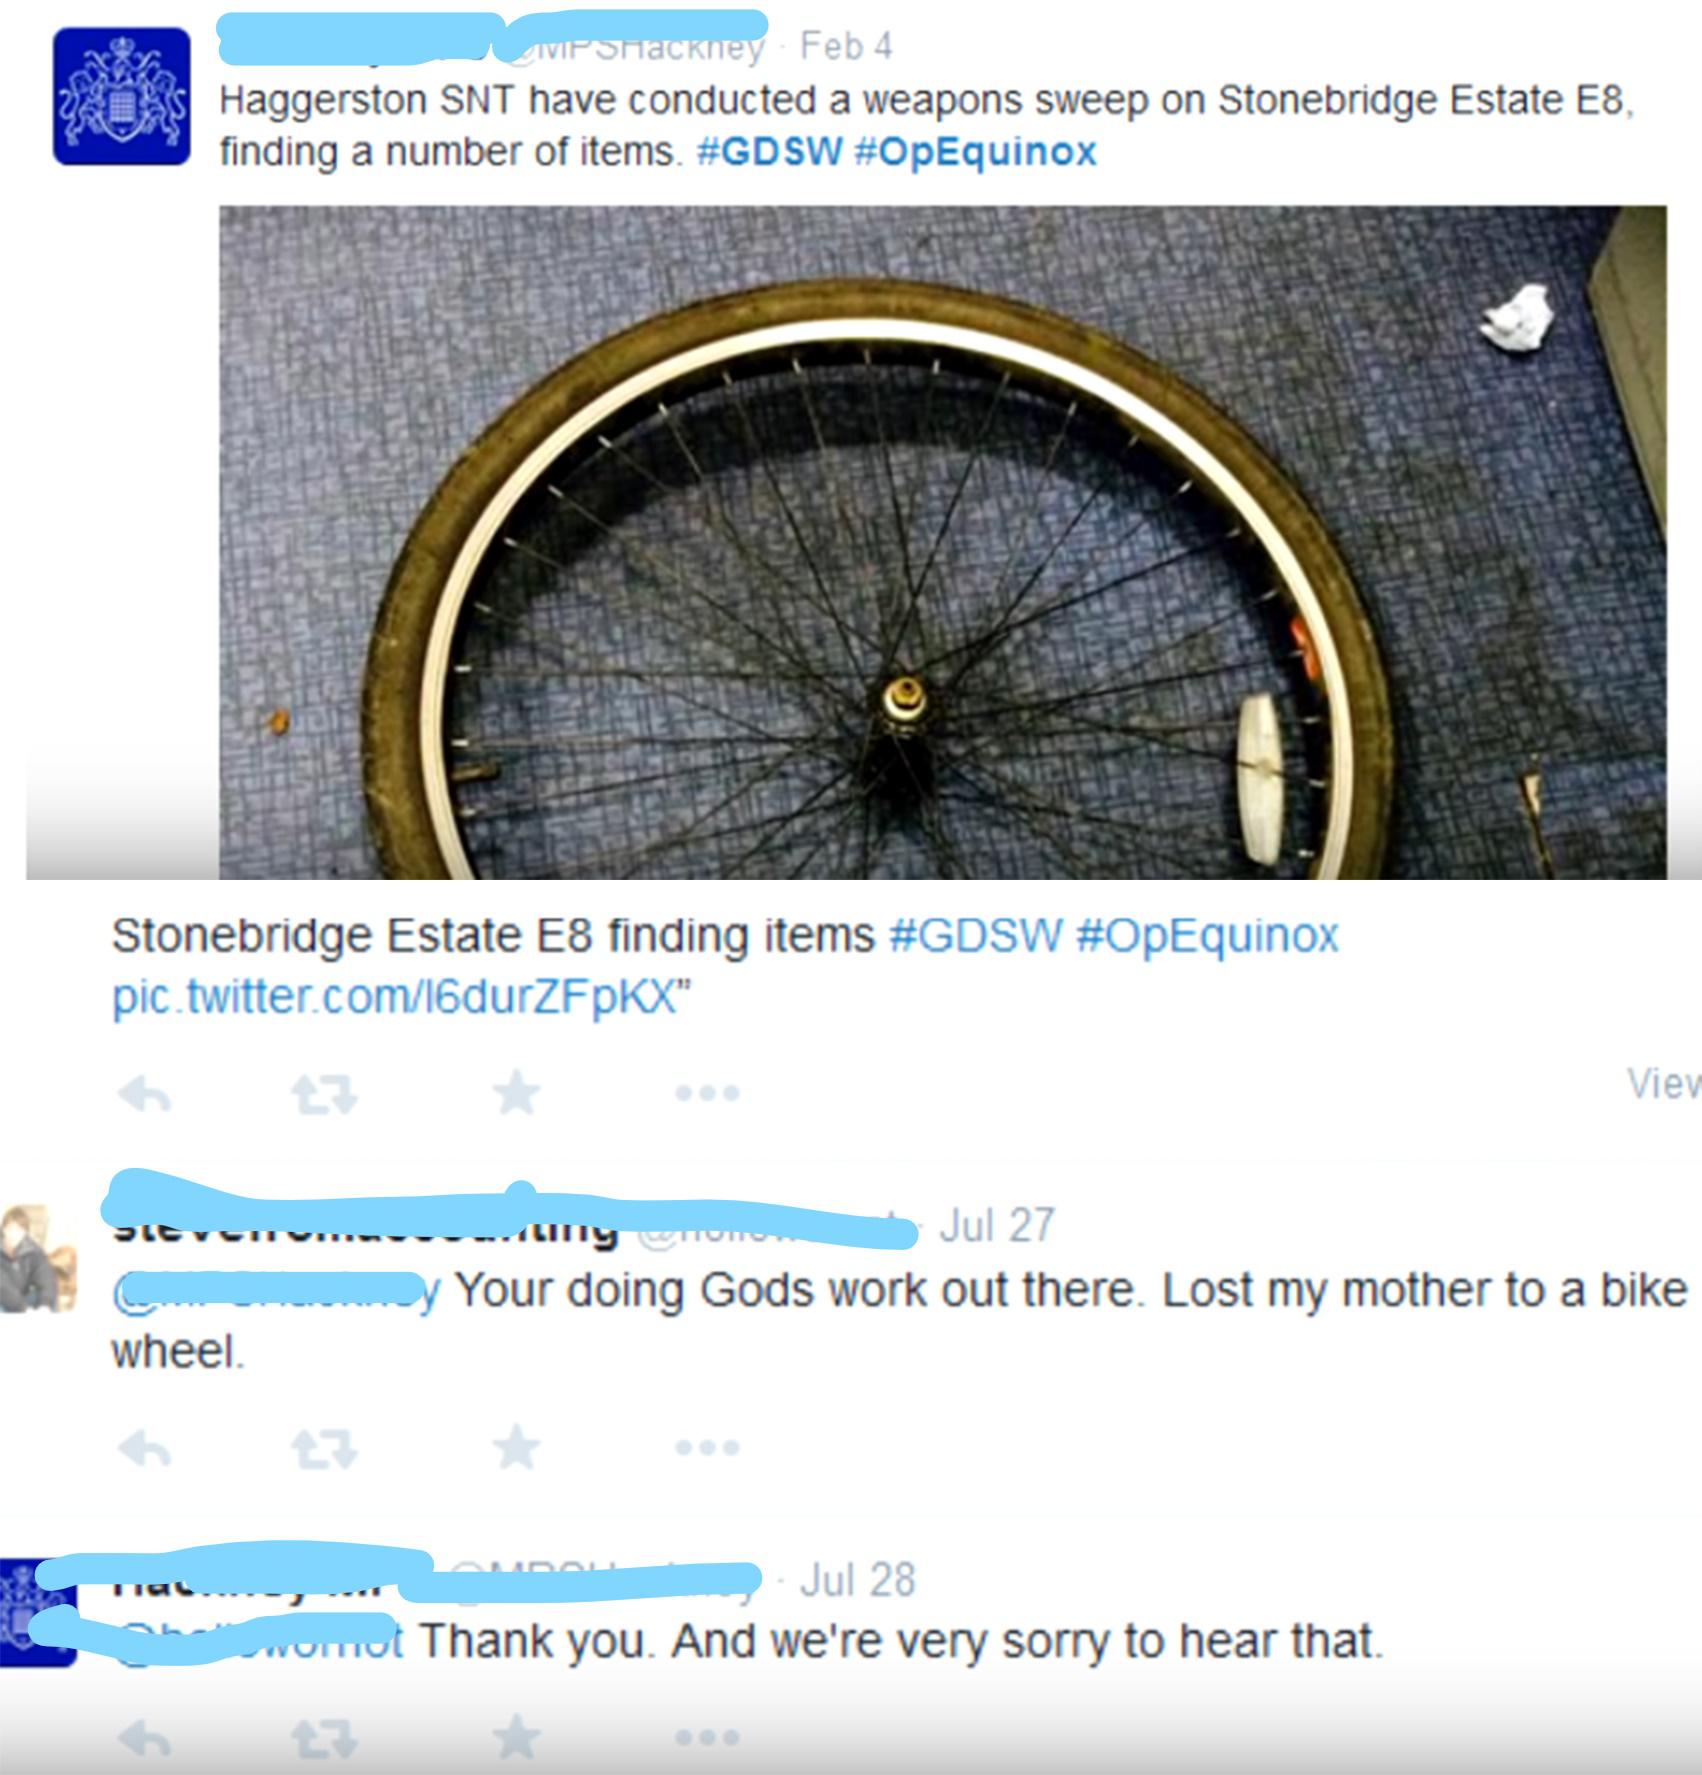Open the #GDSW hashtag in top tweet
Viewport: 1702px width, 1775px height.
pos(769,151)
